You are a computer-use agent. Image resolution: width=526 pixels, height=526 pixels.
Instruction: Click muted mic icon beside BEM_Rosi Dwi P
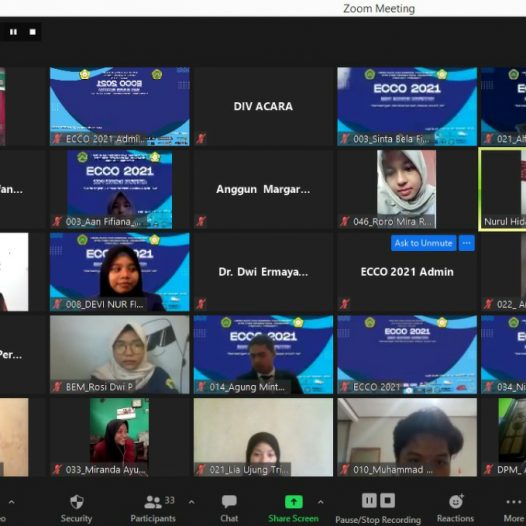click(57, 387)
